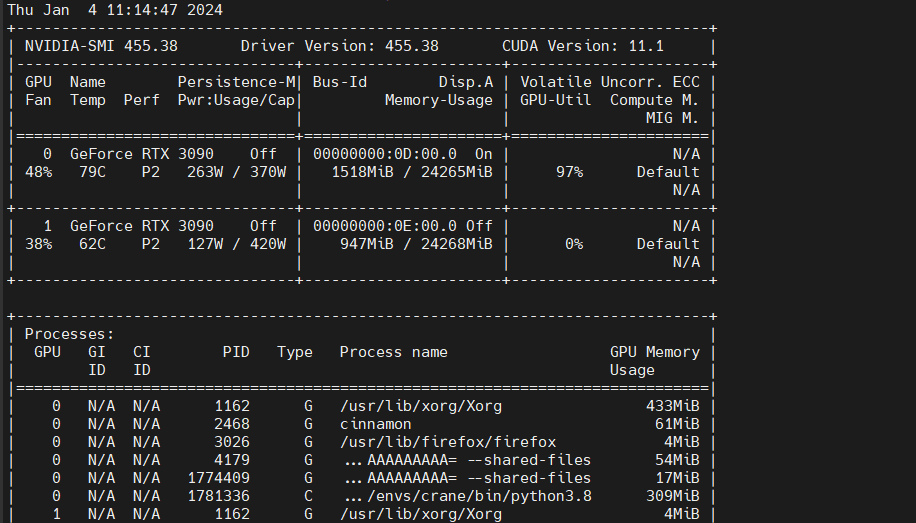Screen dimensions: 916x523
Task: Click the timestamp Thu Jan 4 11:14:47 2024
Action: pyautogui.click(x=115, y=10)
